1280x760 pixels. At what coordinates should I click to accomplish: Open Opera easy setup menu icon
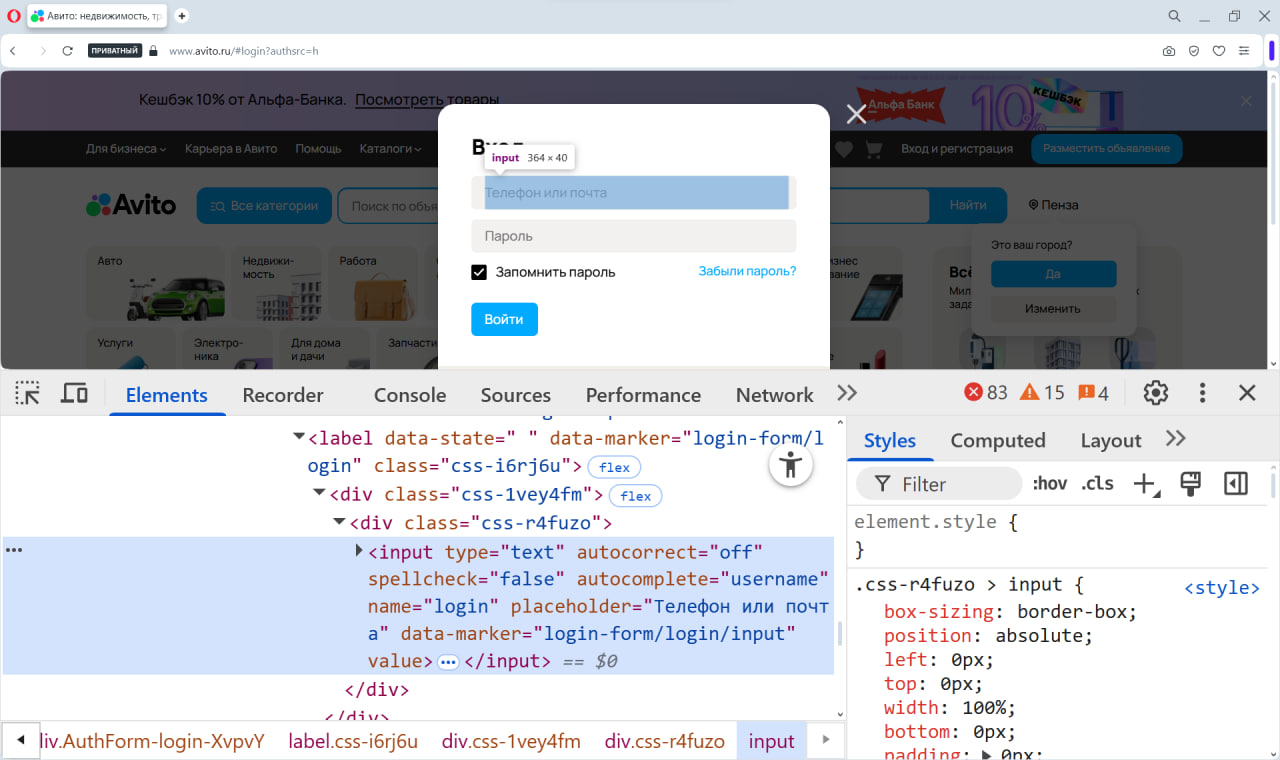coord(1244,51)
